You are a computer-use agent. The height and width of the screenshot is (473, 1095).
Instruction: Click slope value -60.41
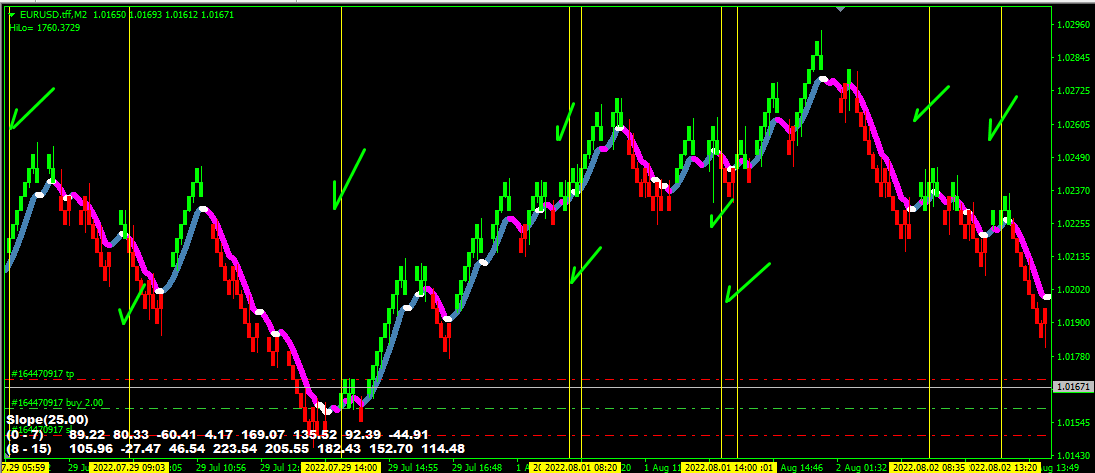click(177, 435)
